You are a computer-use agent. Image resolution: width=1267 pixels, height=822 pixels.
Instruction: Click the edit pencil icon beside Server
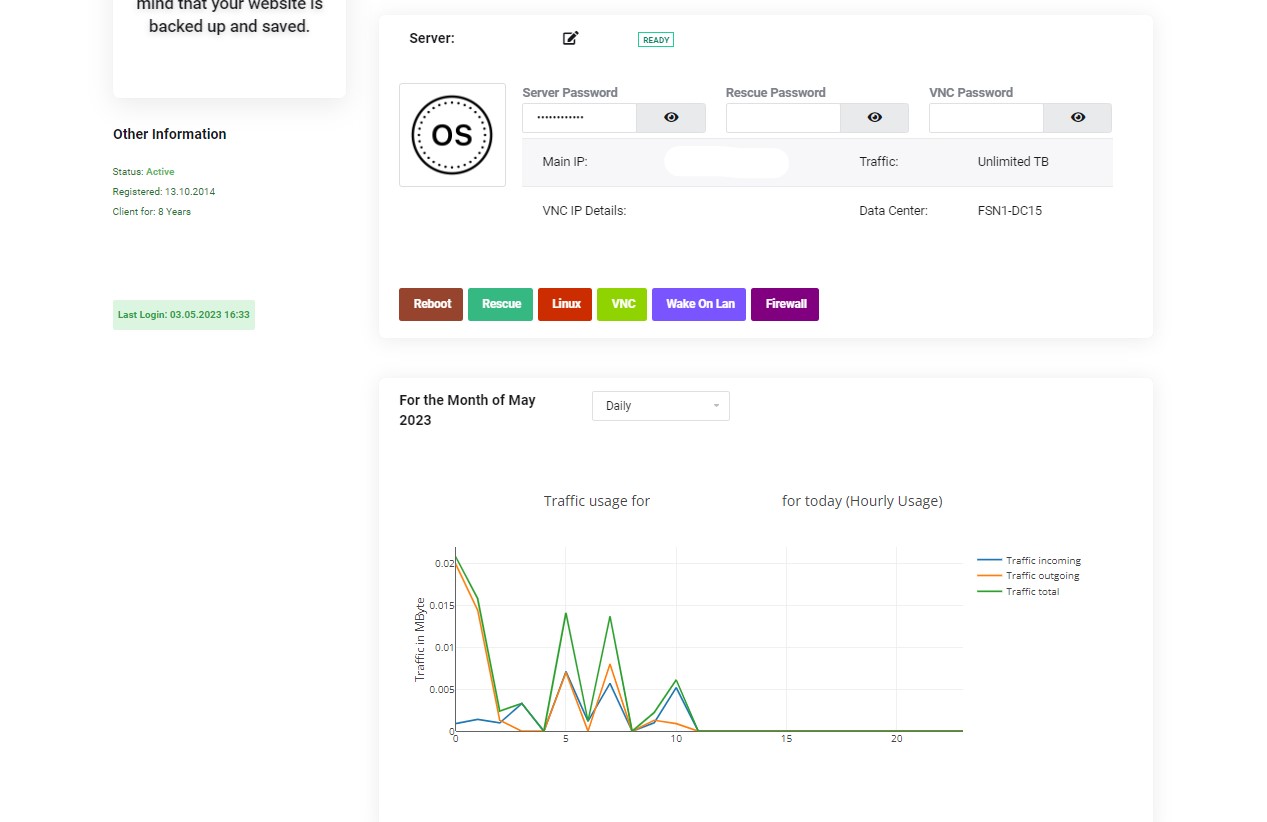(570, 38)
